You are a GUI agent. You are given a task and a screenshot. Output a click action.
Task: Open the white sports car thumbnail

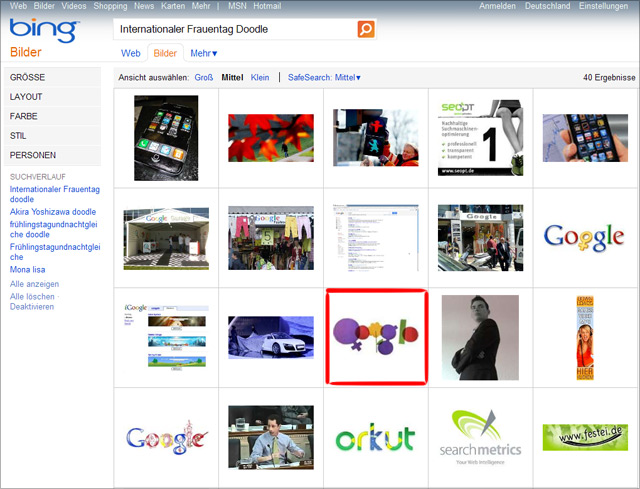click(x=271, y=338)
